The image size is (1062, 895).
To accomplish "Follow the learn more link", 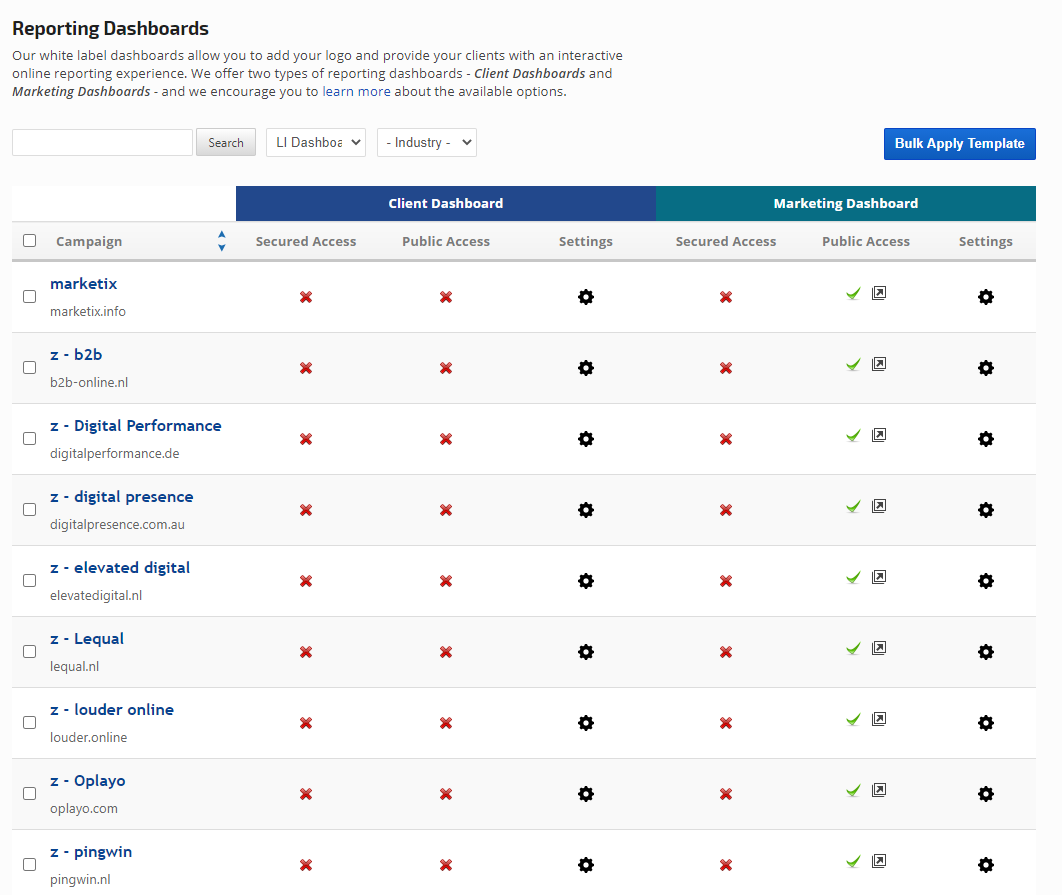I will pos(356,92).
